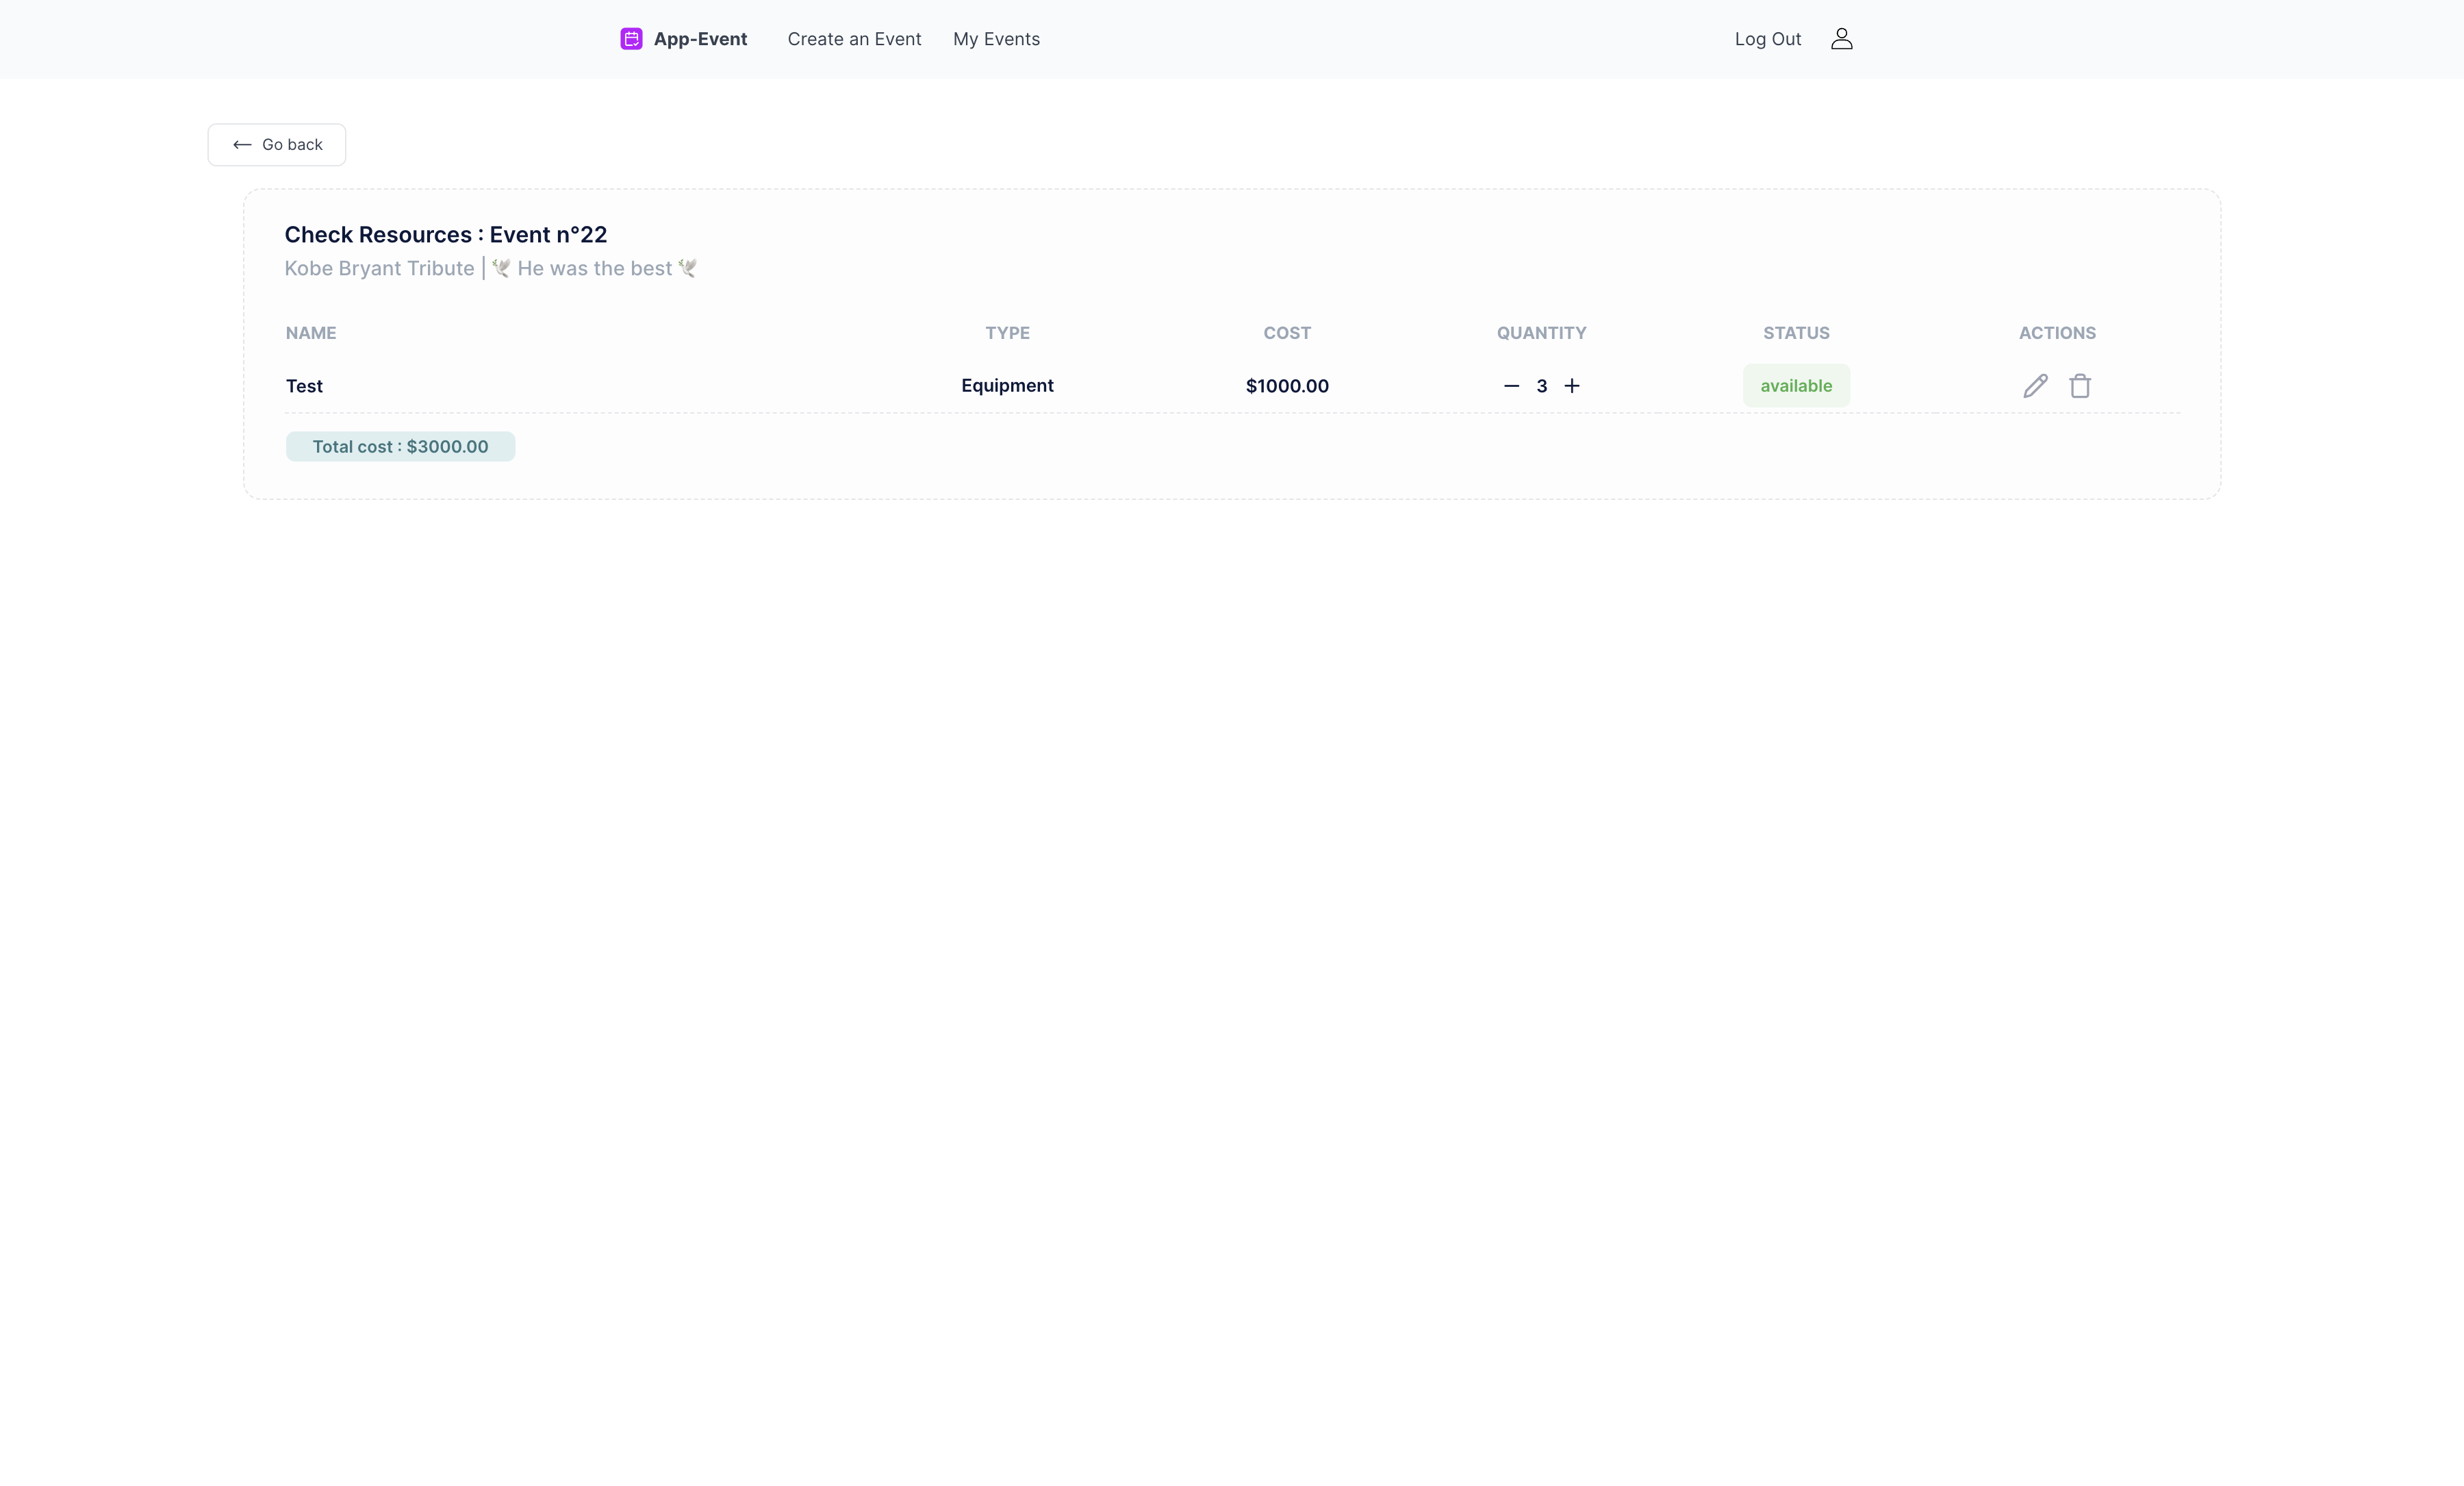Click the App-Event brand name
2464x1486 pixels.
[700, 39]
